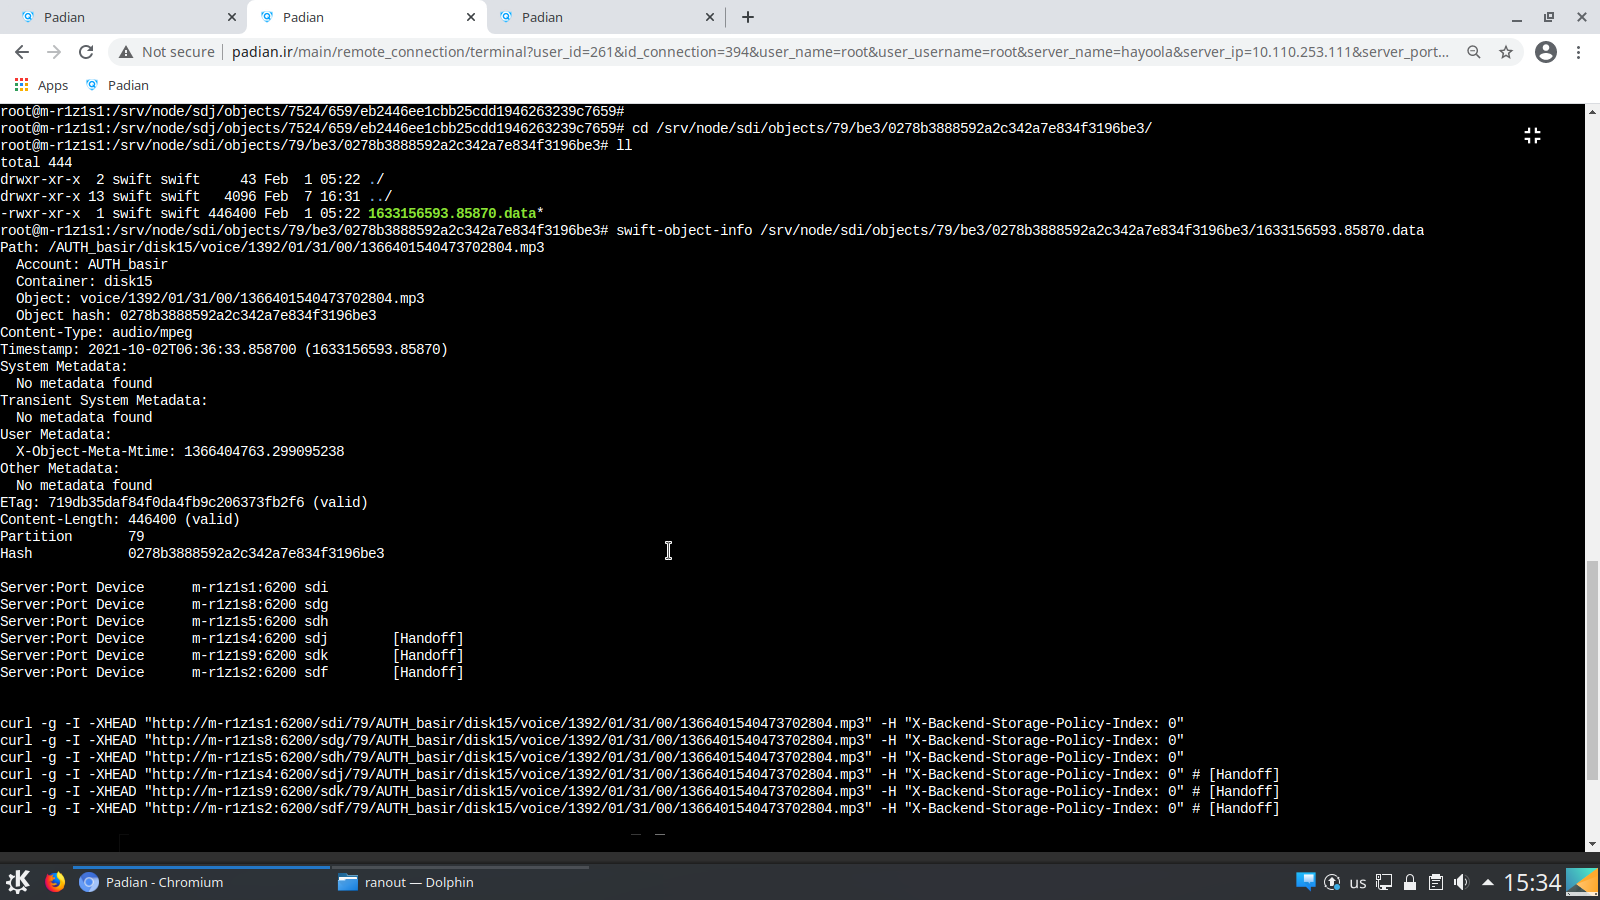Click the [Handoff] label for m-r1z1s4

[428, 638]
